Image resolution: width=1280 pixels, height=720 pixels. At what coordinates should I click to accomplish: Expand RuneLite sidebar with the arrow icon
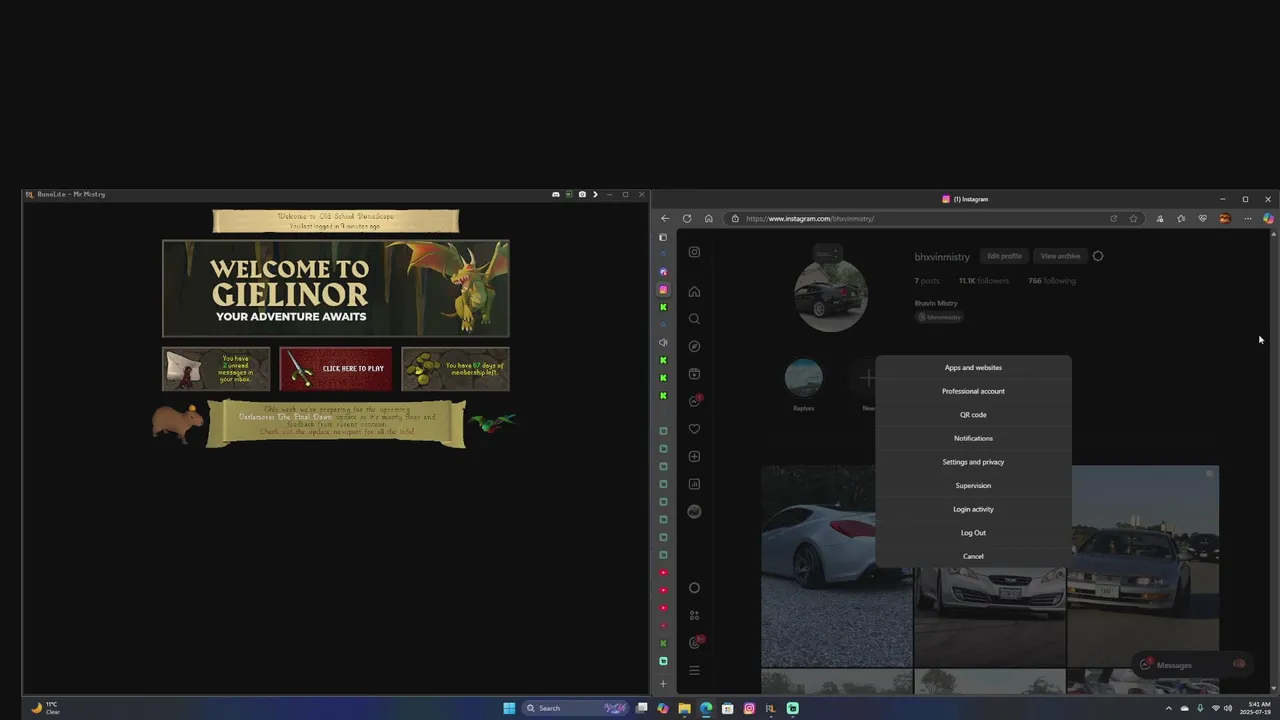click(x=595, y=194)
